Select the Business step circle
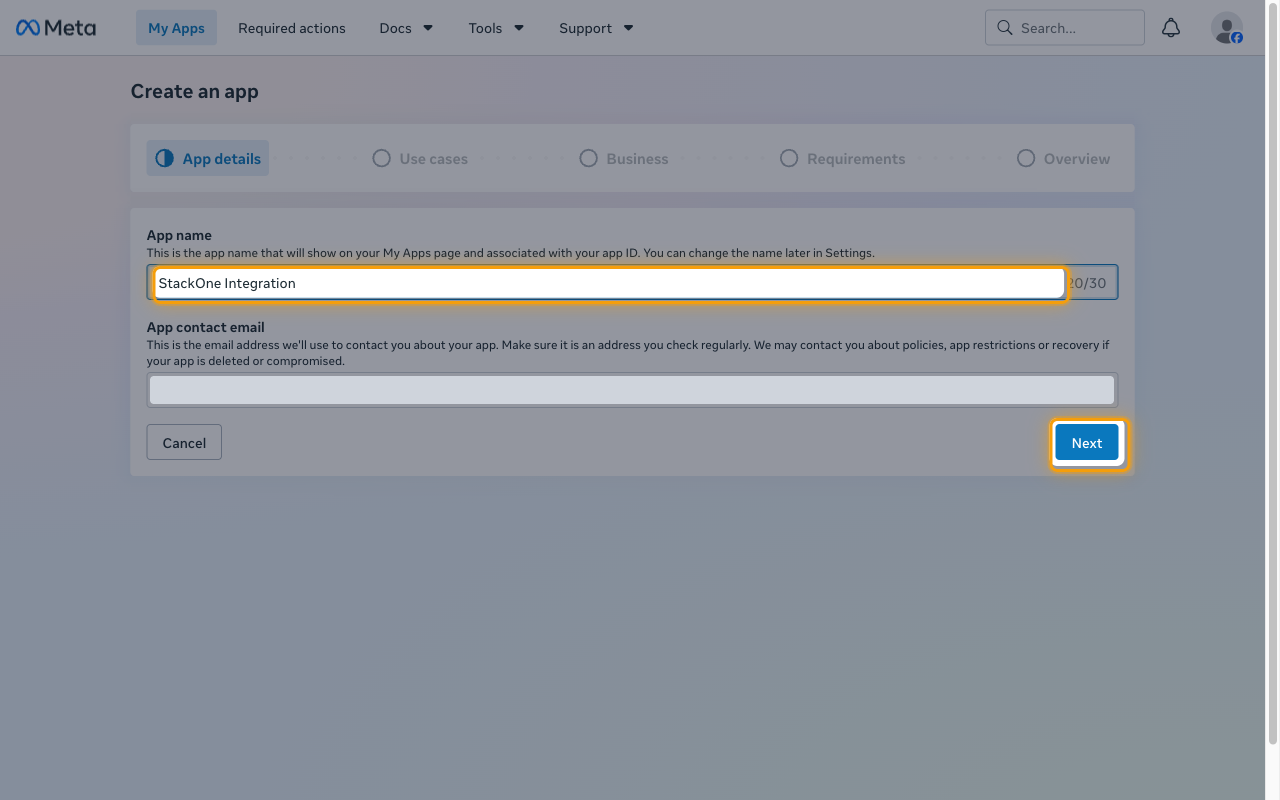 point(588,158)
